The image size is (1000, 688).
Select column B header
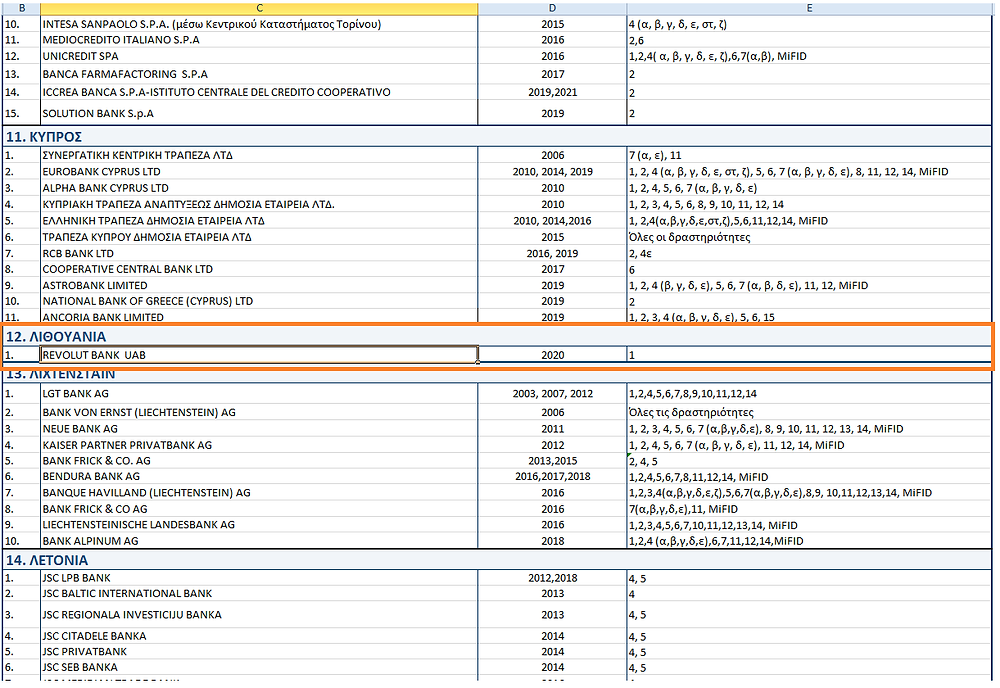coord(22,8)
